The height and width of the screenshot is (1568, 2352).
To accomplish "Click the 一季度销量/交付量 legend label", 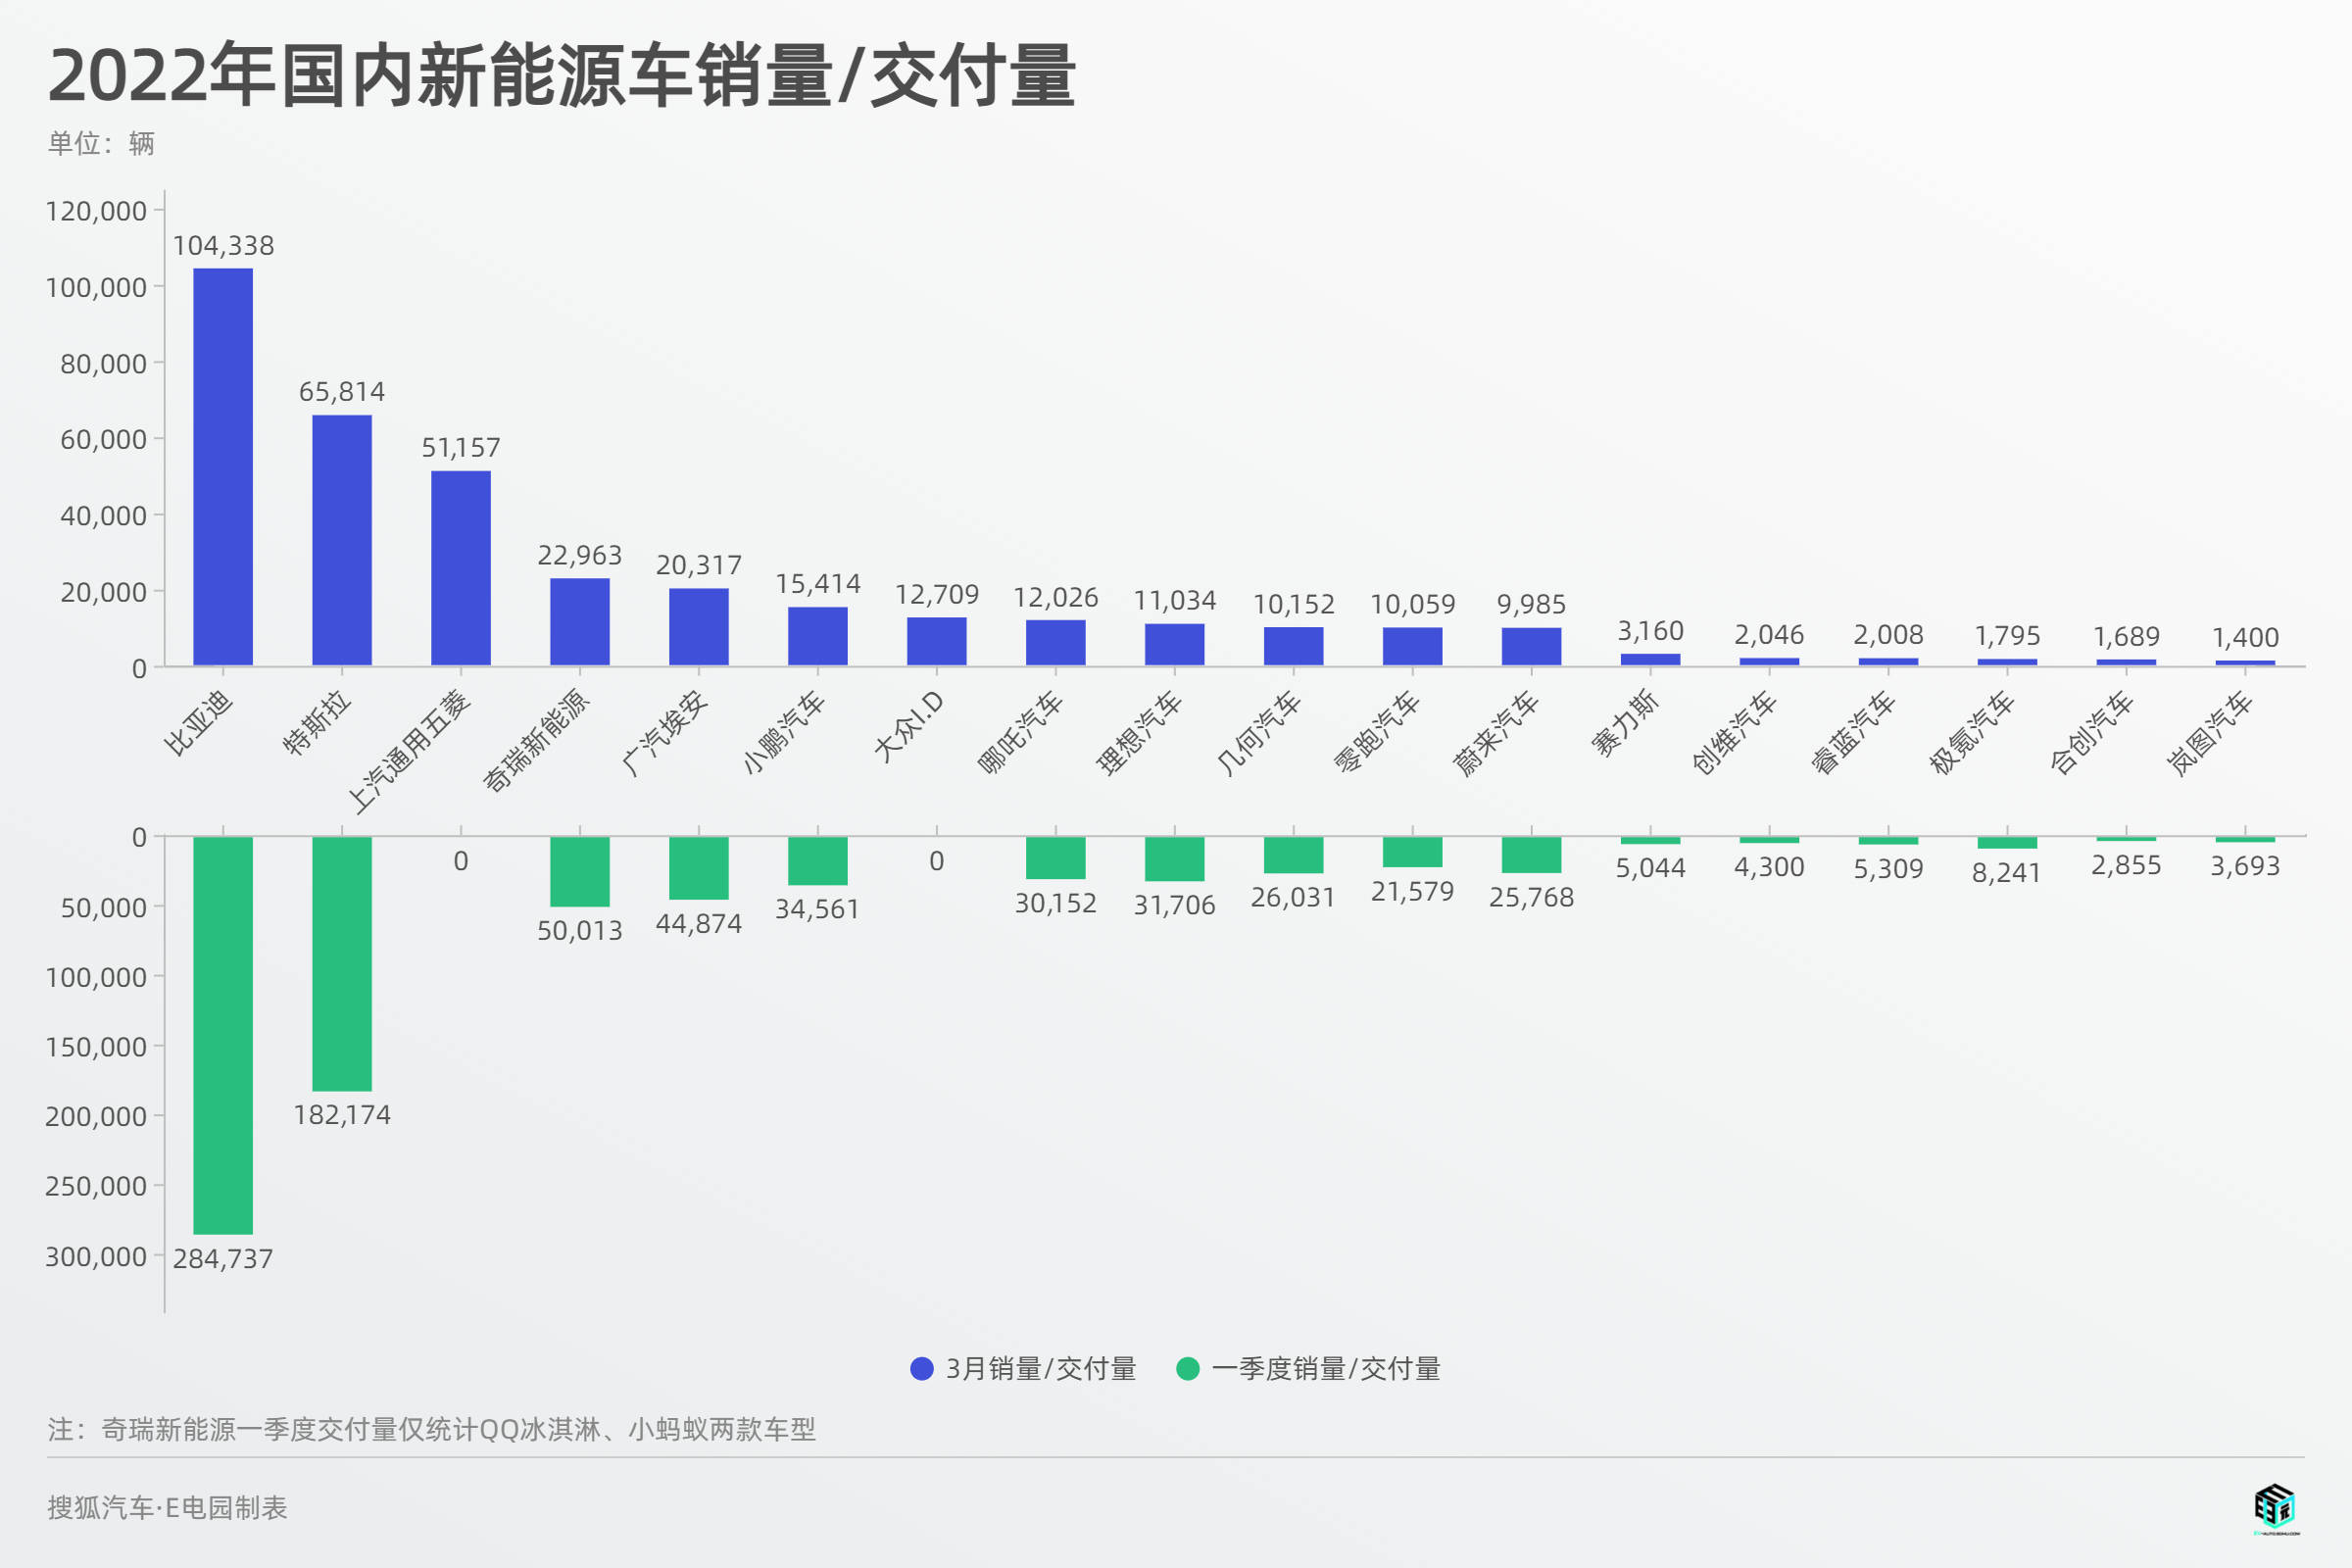I will tap(1326, 1368).
